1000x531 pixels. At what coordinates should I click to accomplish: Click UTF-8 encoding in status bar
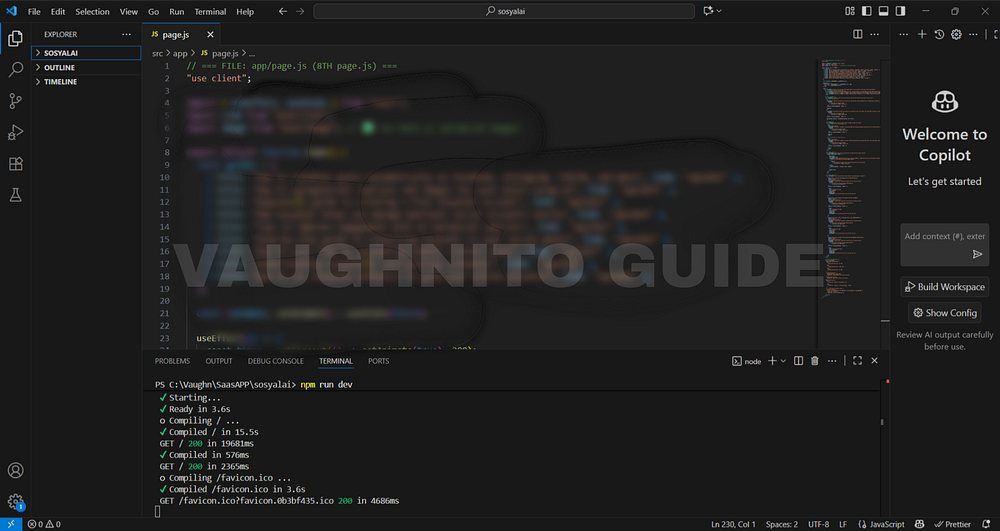[818, 524]
